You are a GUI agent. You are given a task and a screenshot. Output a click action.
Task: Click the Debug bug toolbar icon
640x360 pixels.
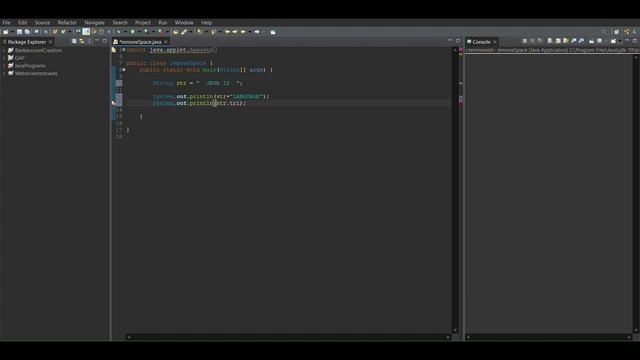[x=119, y=32]
